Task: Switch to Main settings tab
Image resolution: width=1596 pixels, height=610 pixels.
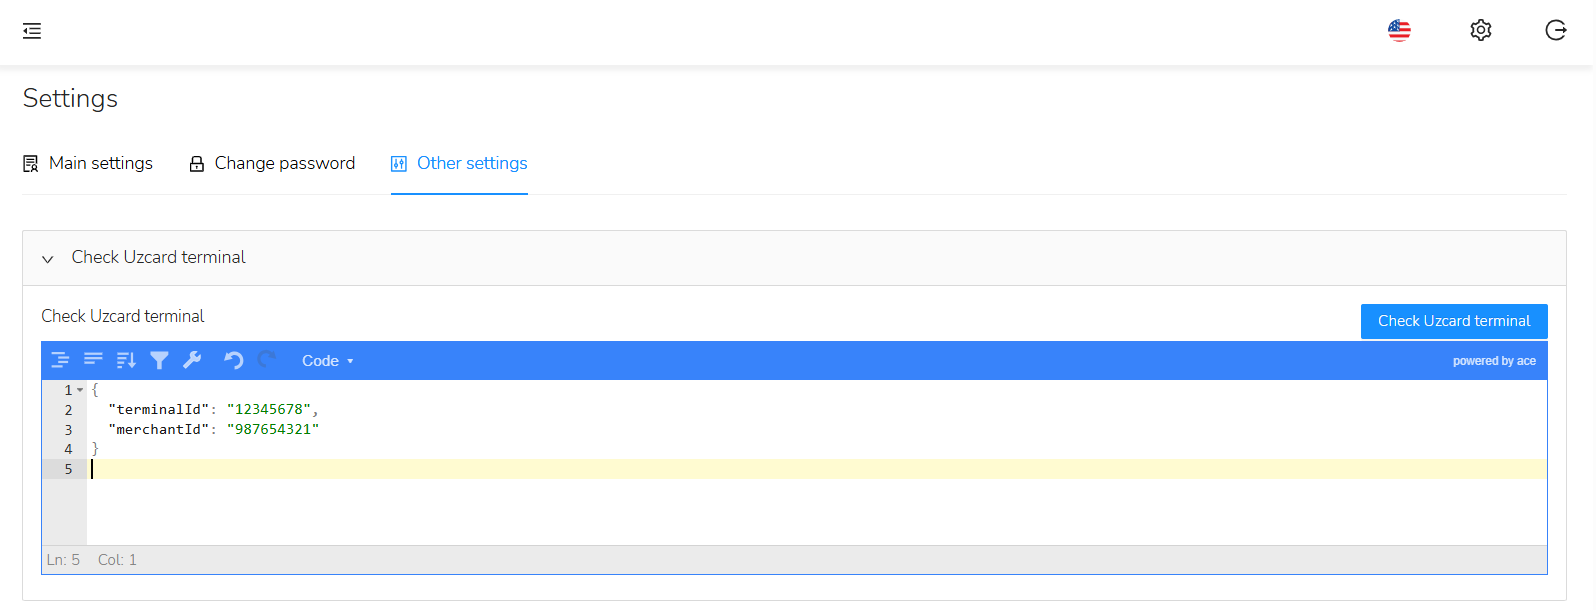Action: tap(88, 164)
